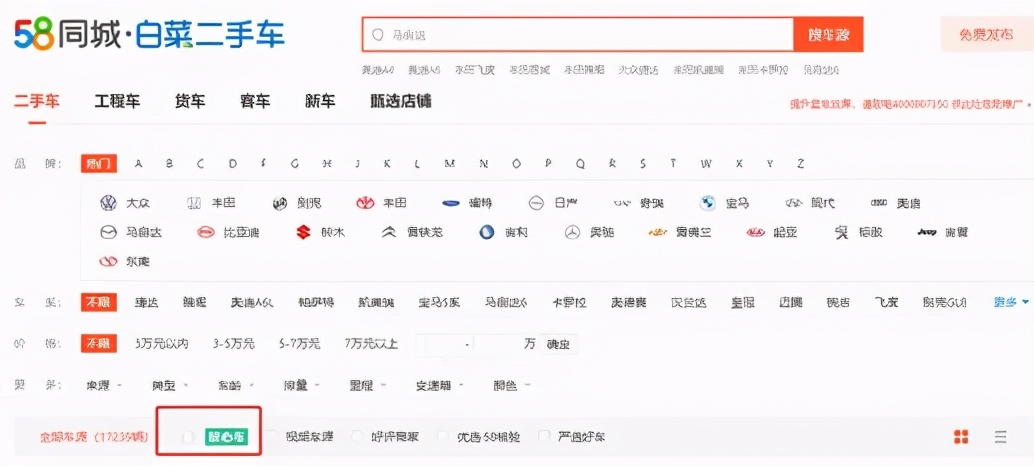This screenshot has width=1034, height=466.
Task: Select 7万元以上 price filter
Action: (x=371, y=343)
